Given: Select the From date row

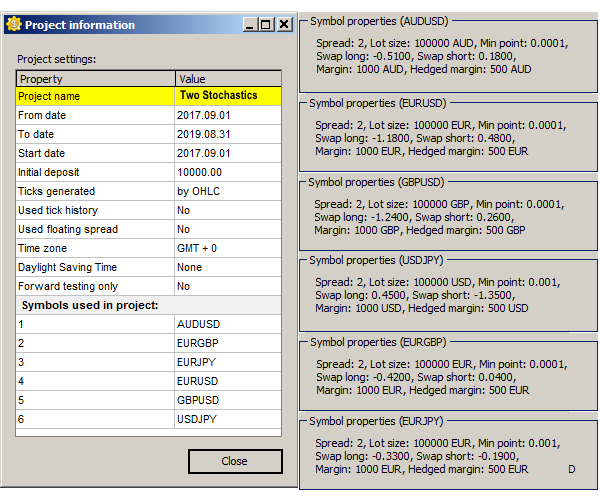Looking at the screenshot, I should [95, 115].
